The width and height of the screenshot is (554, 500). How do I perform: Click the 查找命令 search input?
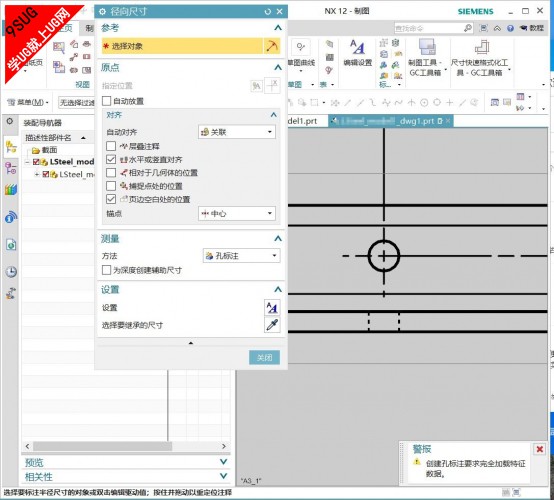pyautogui.click(x=428, y=28)
